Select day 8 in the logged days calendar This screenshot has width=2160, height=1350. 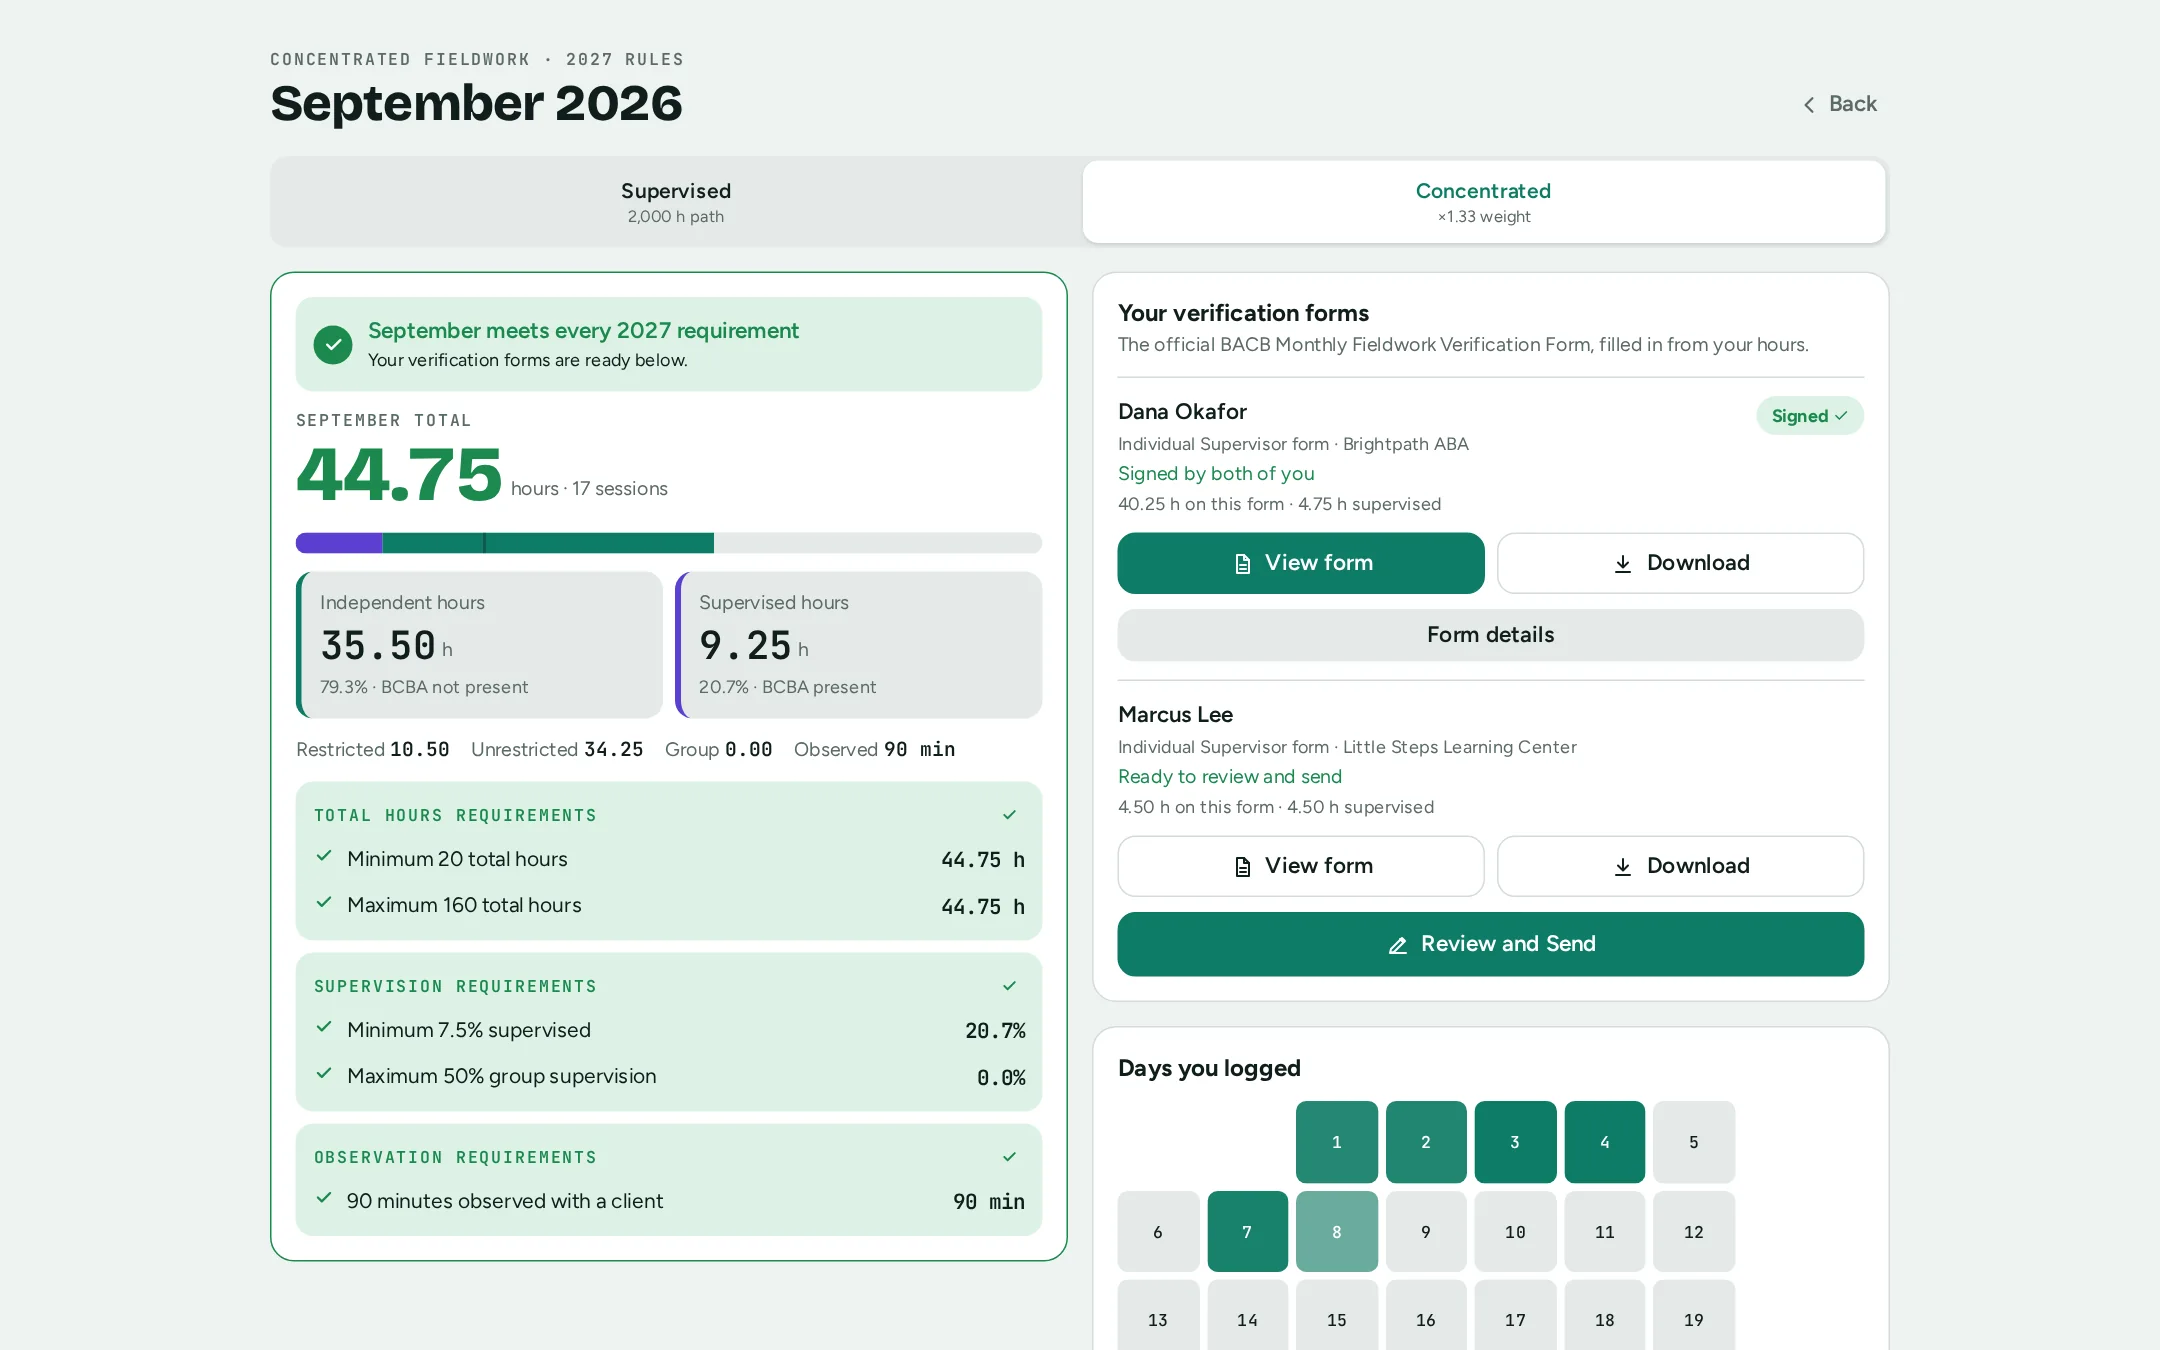[x=1337, y=1232]
